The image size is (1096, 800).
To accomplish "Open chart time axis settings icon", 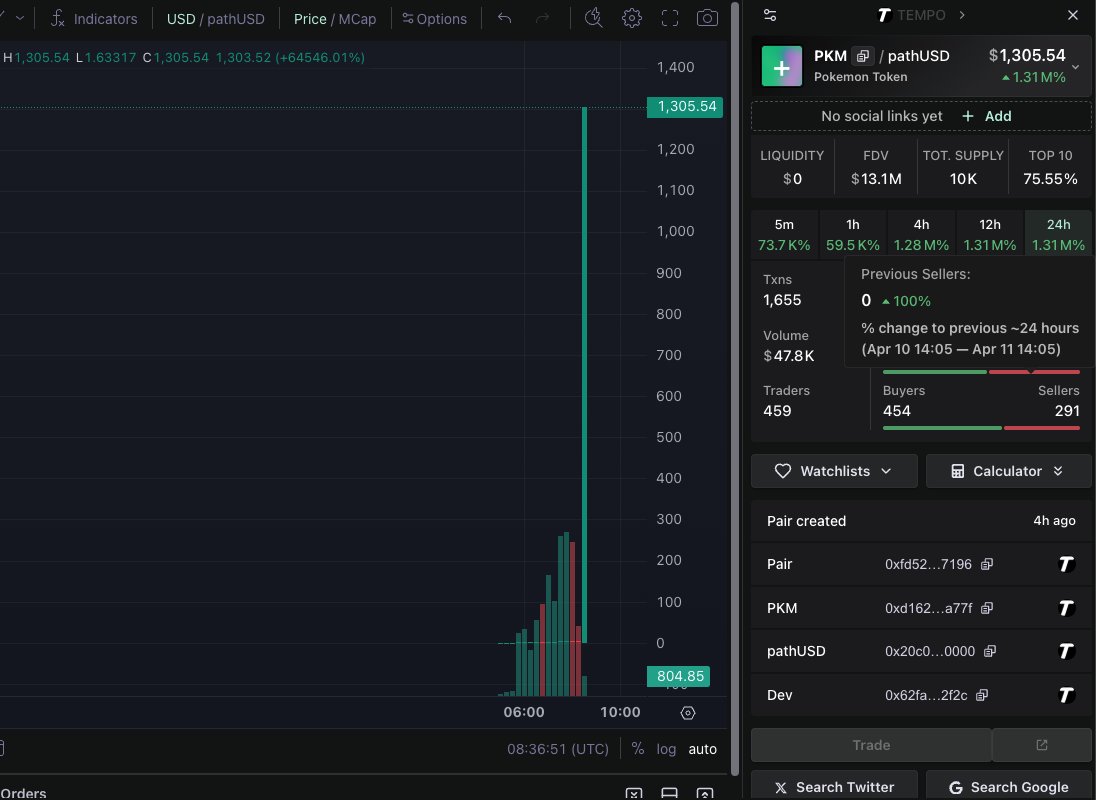I will coord(688,713).
